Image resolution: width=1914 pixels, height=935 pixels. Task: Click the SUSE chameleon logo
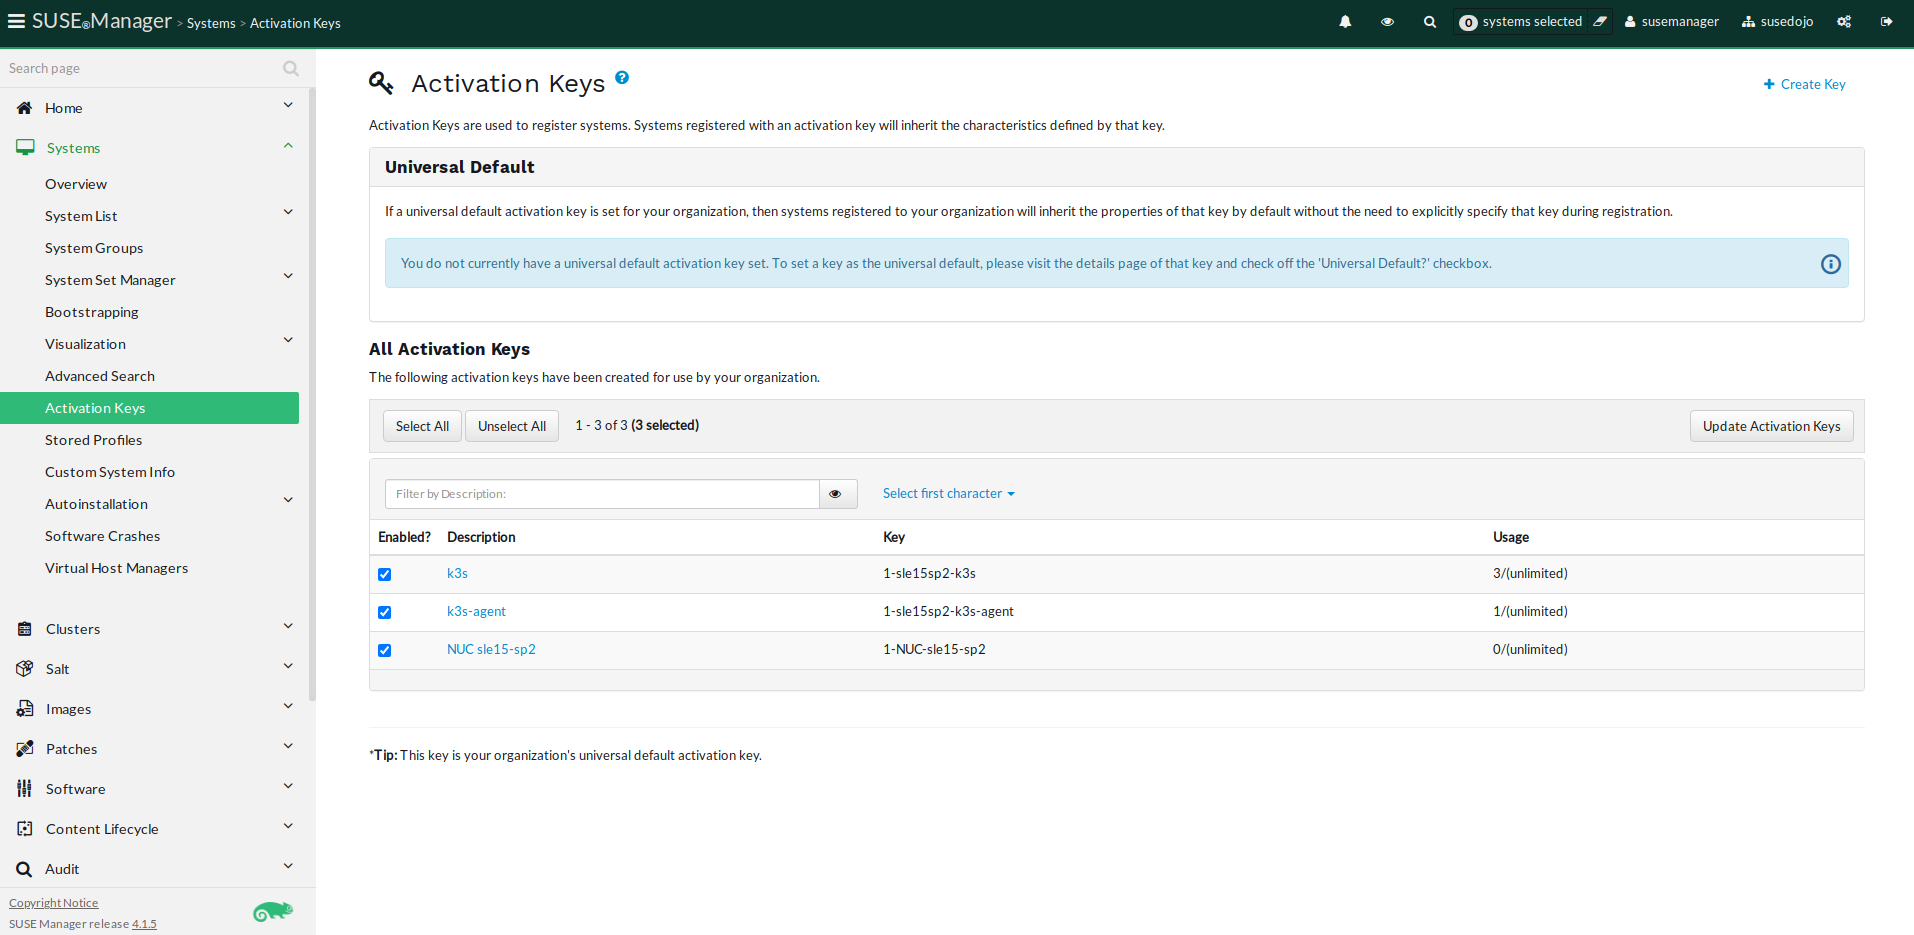coord(272,911)
